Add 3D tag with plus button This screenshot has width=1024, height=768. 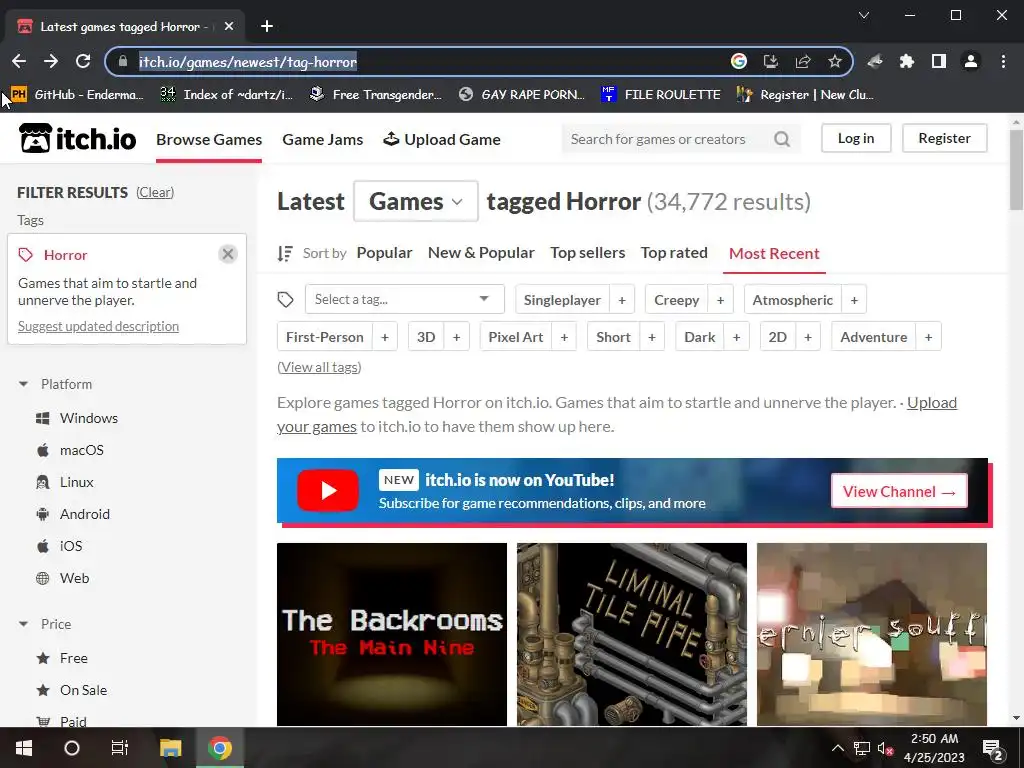click(x=456, y=337)
